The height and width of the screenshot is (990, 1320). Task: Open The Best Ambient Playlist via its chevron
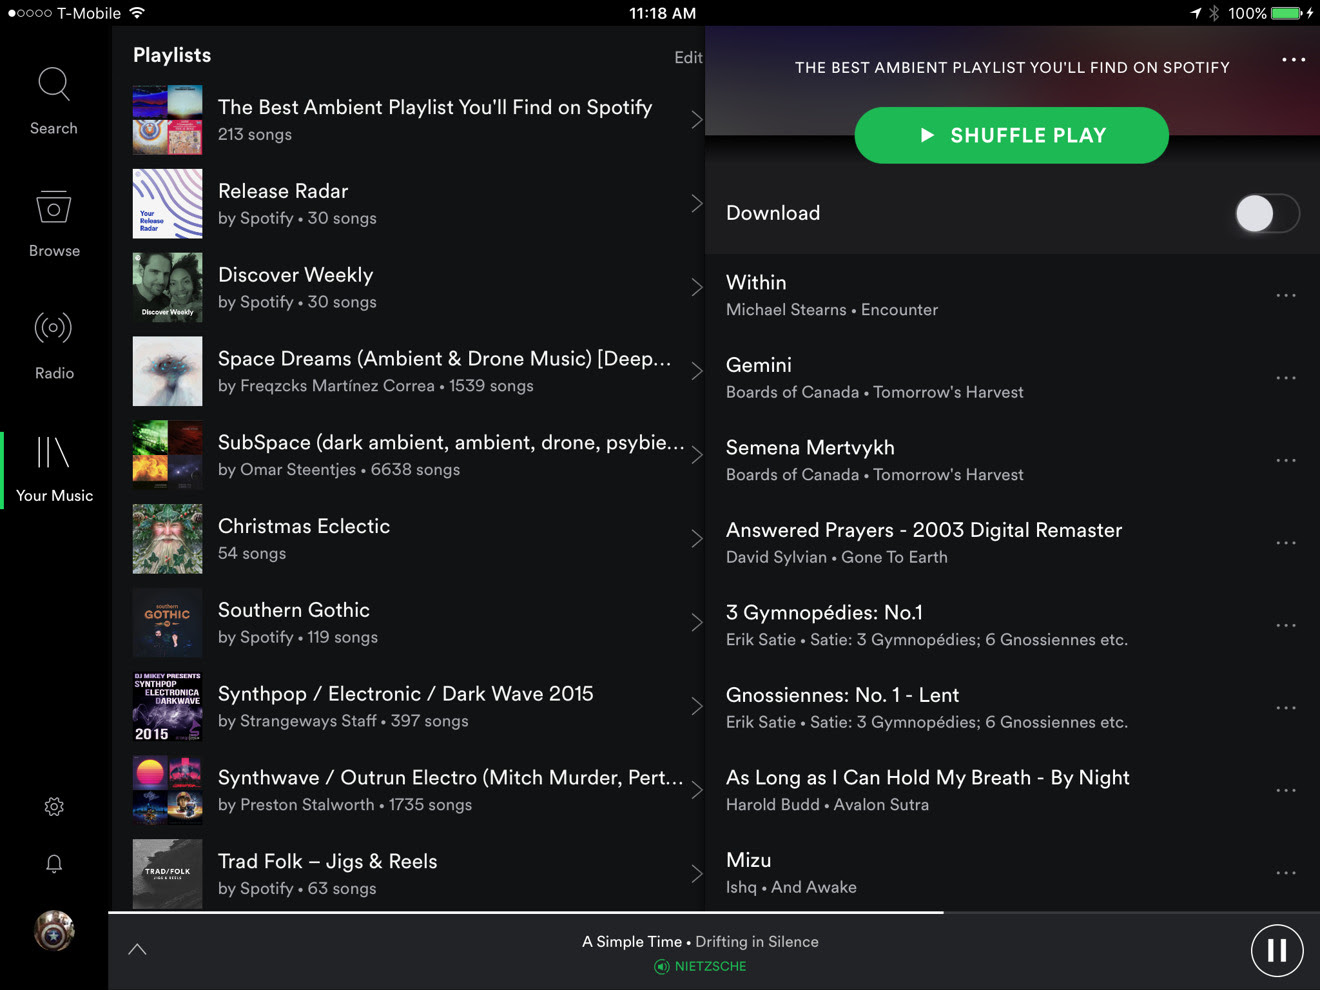[697, 120]
